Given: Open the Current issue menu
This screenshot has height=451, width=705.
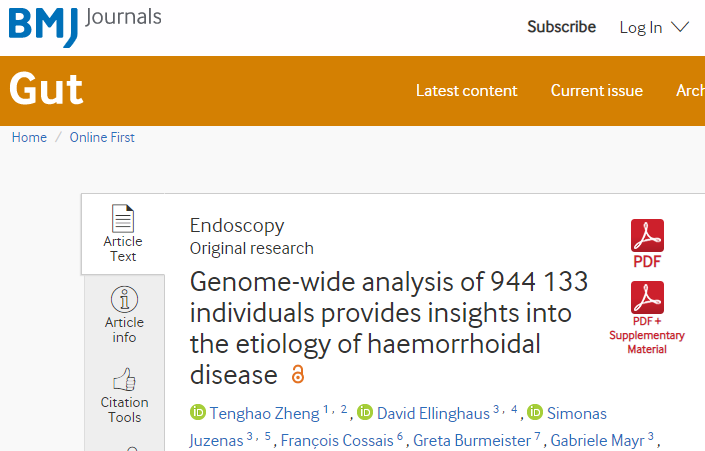Looking at the screenshot, I should click(597, 90).
